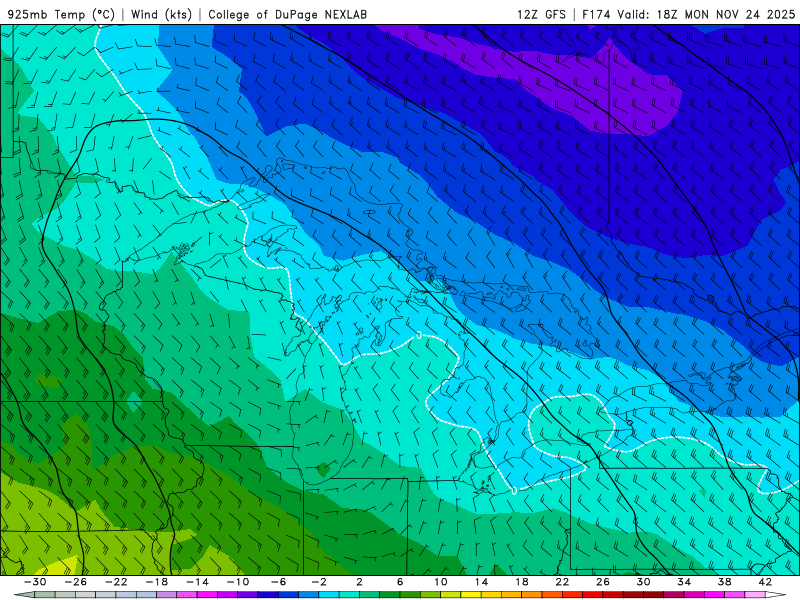
Task: Click 'Valid: 18Z MON NOV 24 2025' text
Action: [x=706, y=14]
